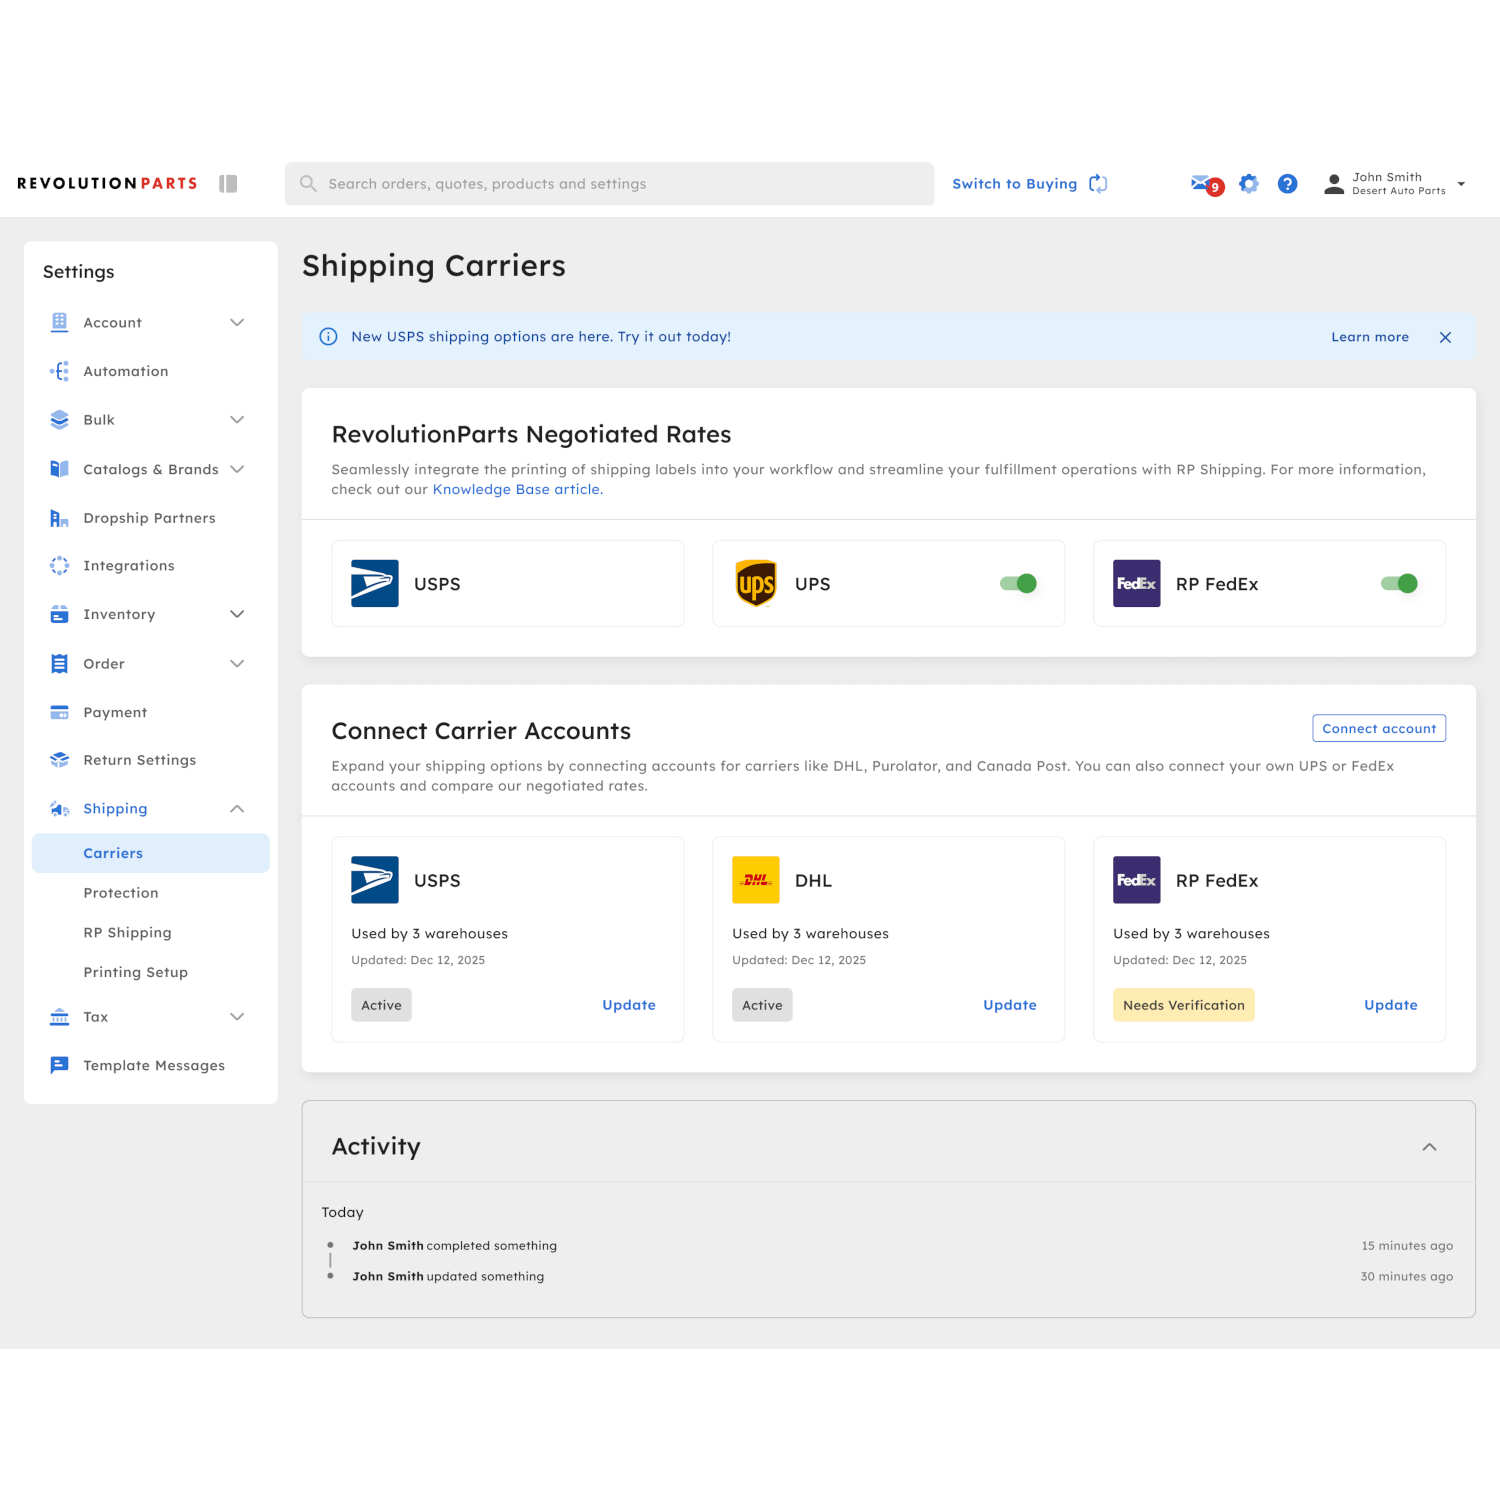Open the settings gear icon in header
Screen dimensions: 1500x1500
(x=1248, y=184)
